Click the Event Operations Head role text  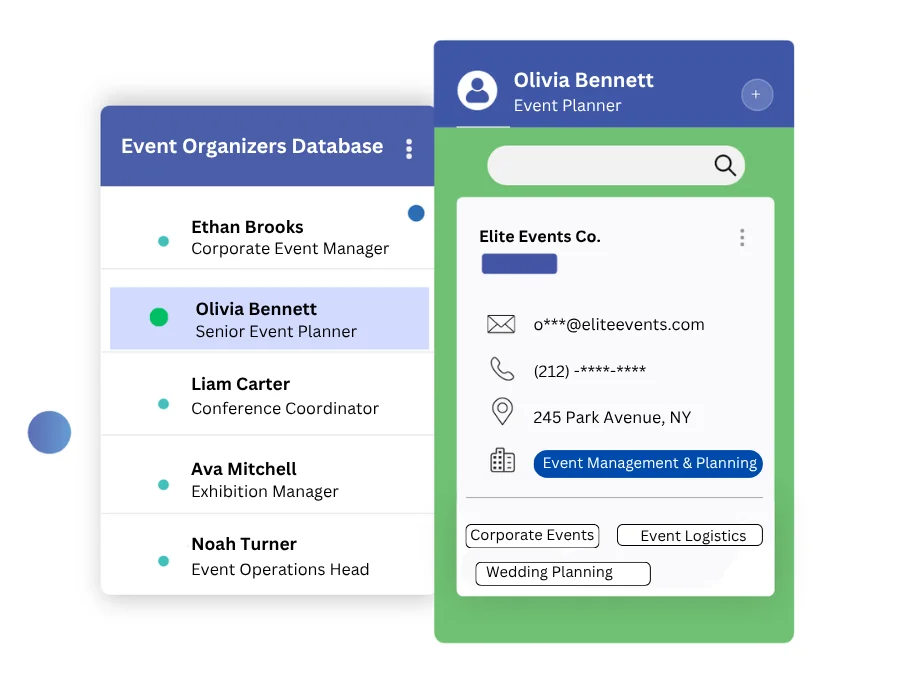click(x=280, y=569)
